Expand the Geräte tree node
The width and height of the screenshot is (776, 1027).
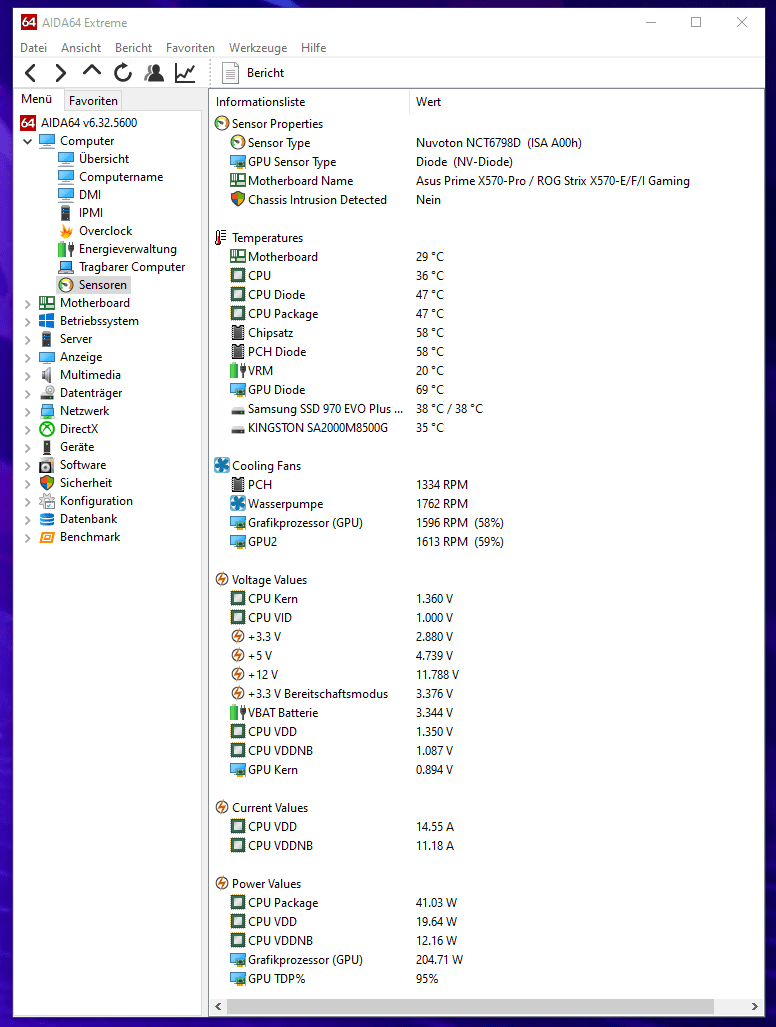pyautogui.click(x=28, y=447)
